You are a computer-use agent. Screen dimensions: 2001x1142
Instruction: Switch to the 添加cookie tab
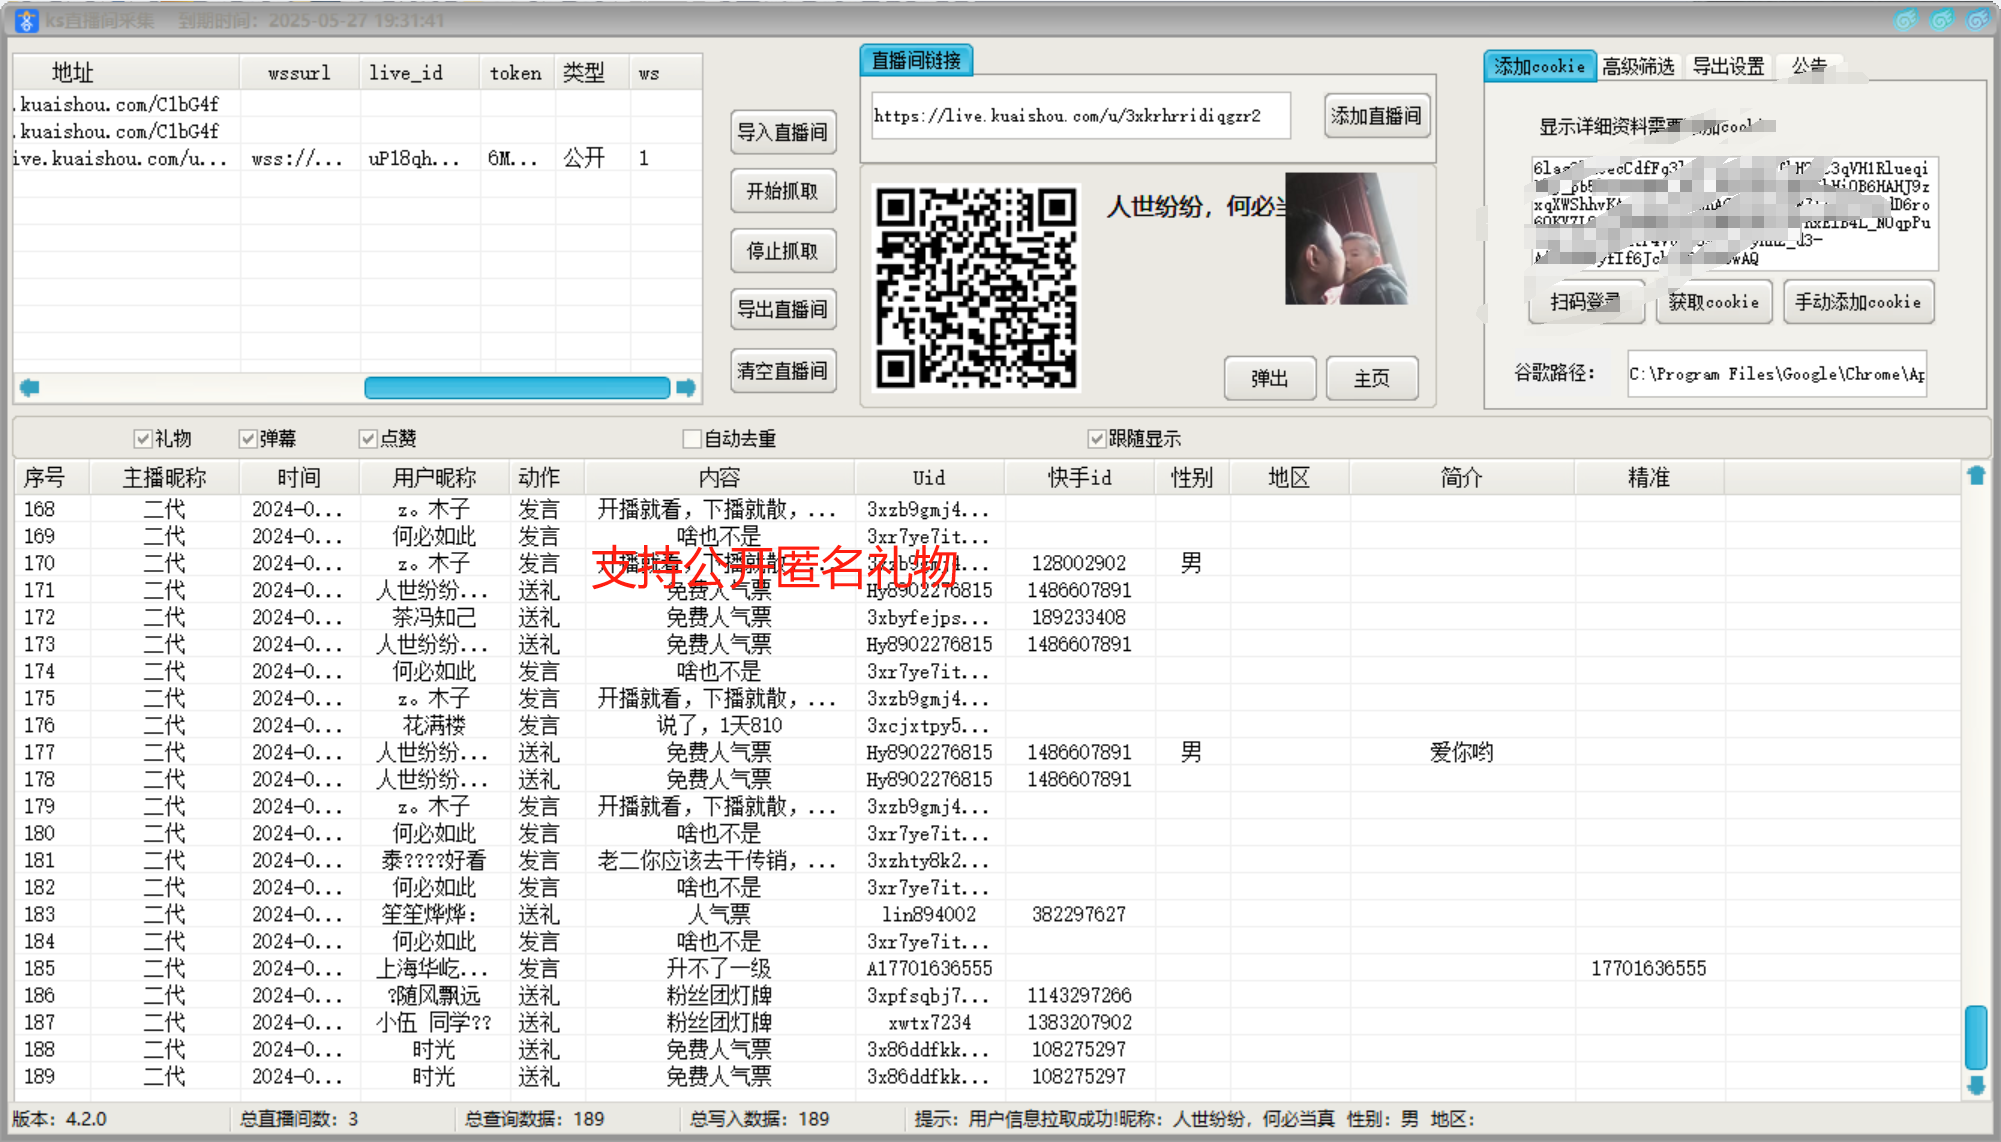1539,66
